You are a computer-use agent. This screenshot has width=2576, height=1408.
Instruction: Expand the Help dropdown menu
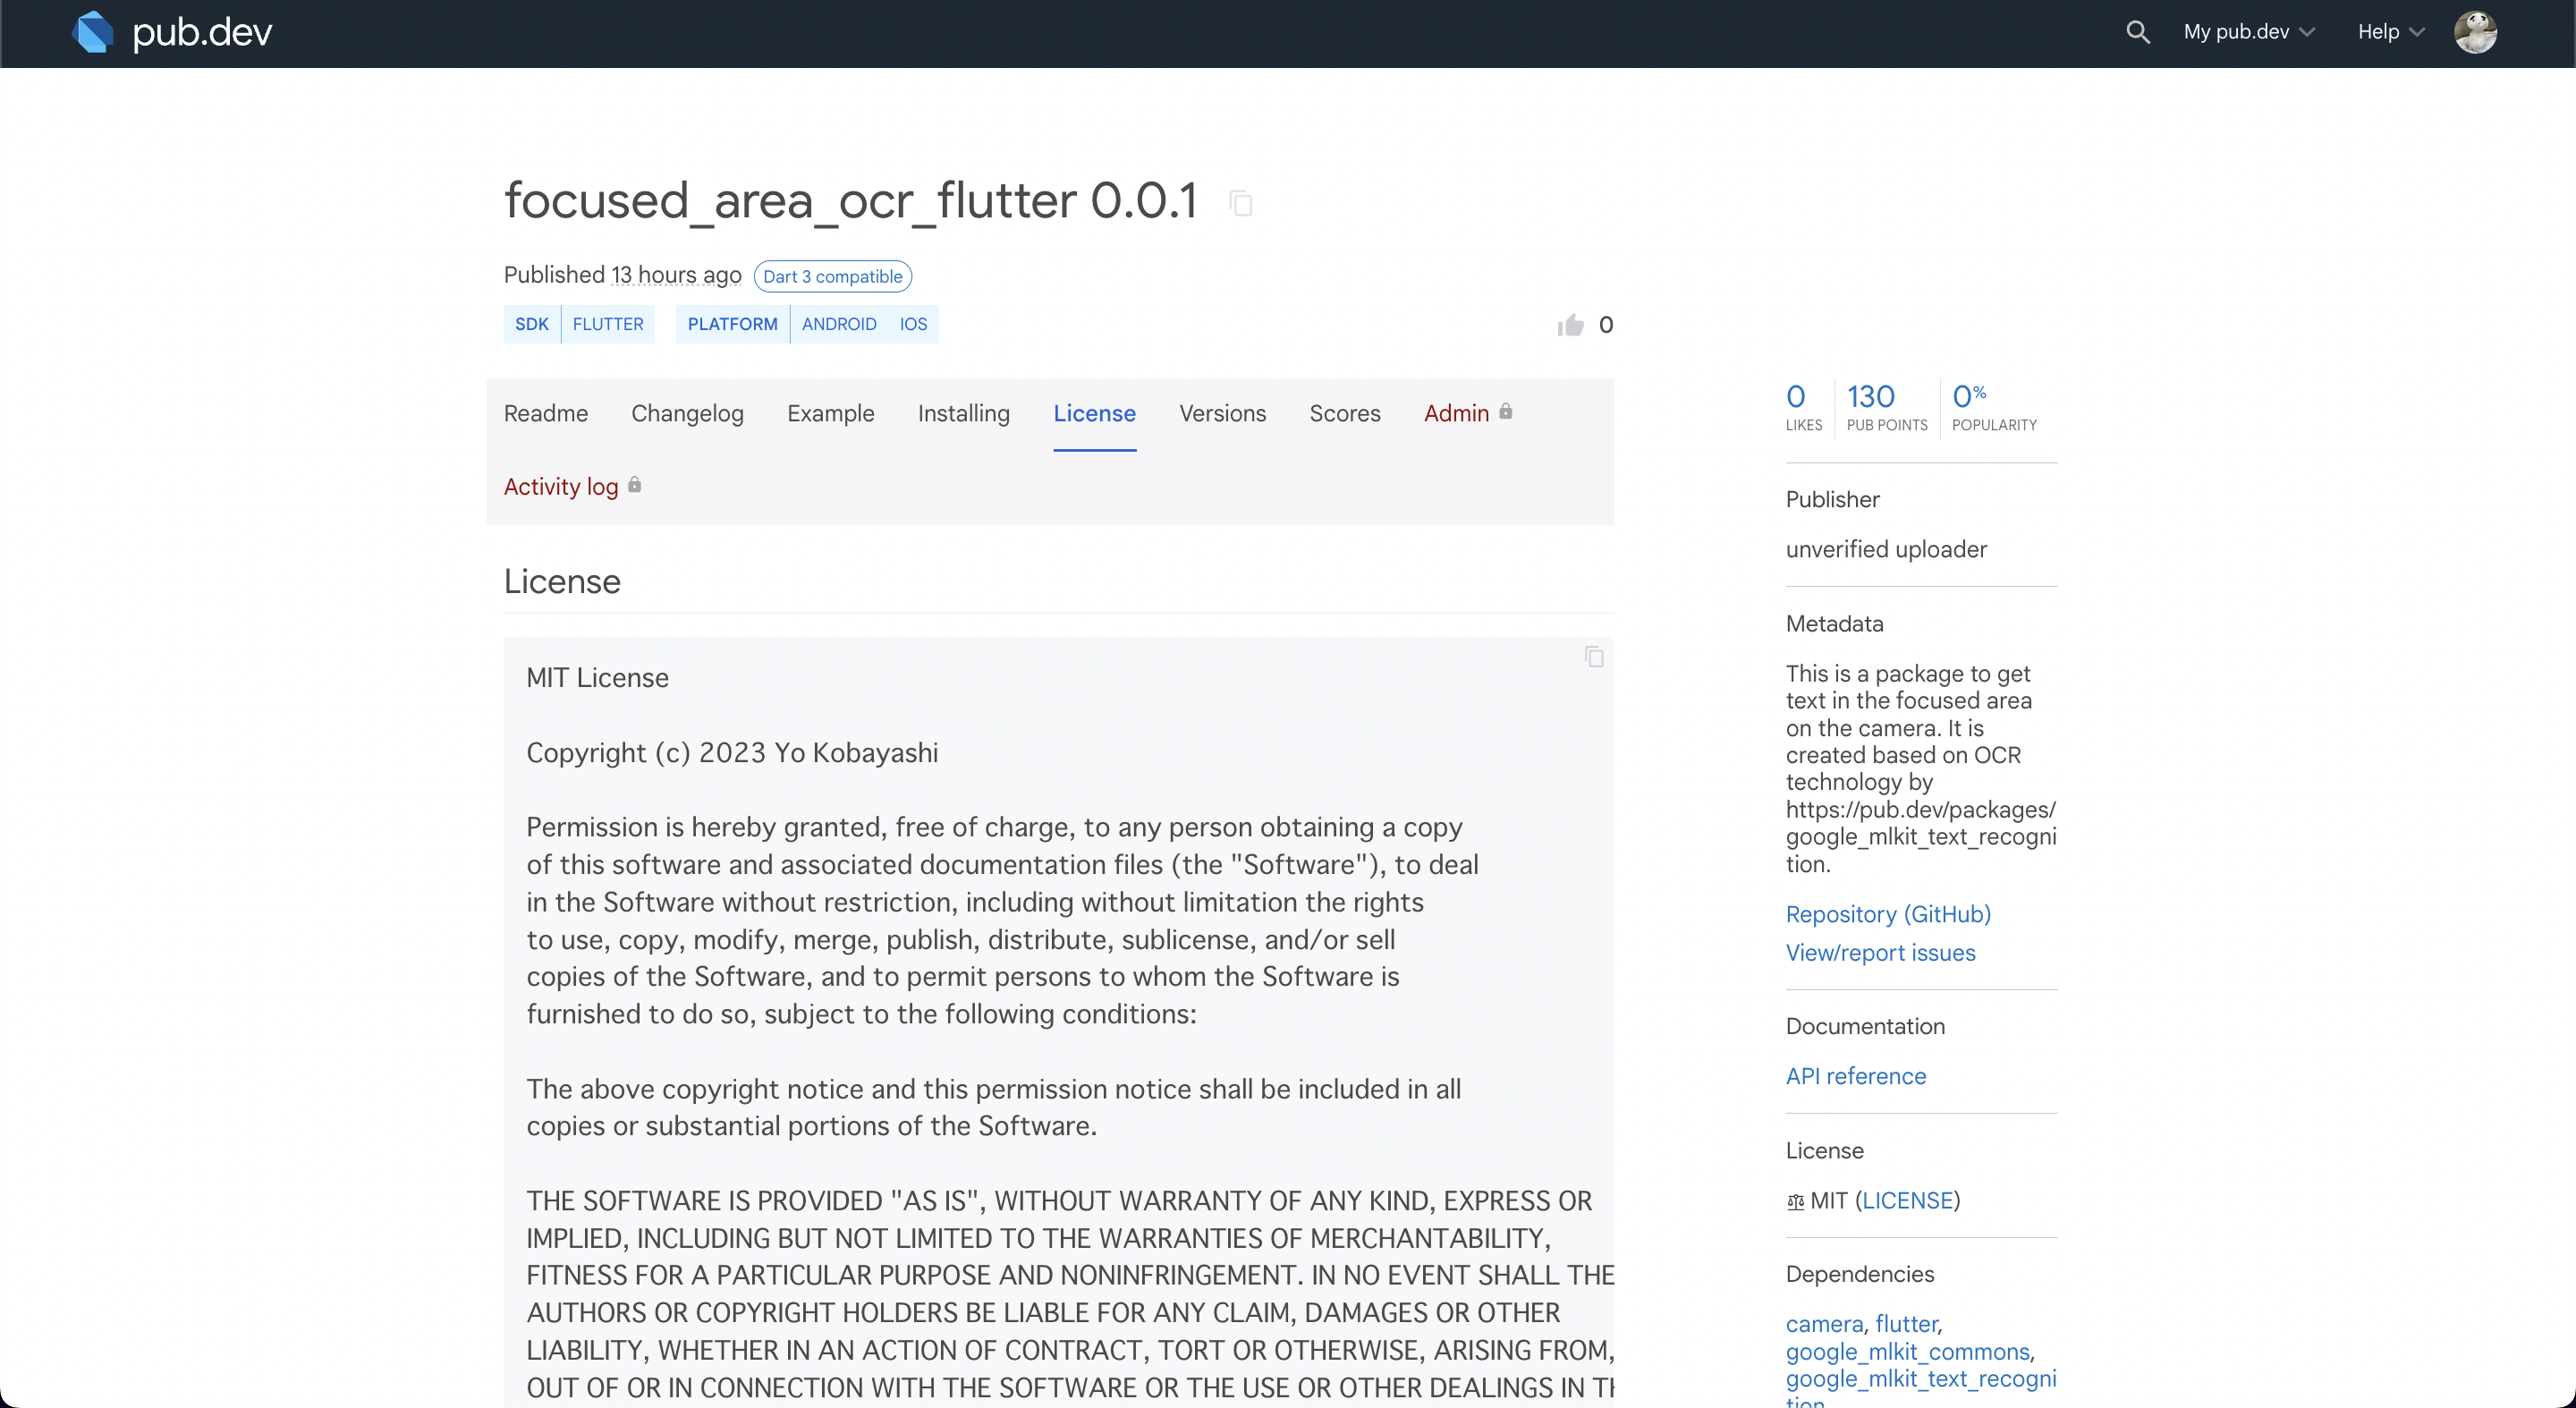click(x=2387, y=33)
